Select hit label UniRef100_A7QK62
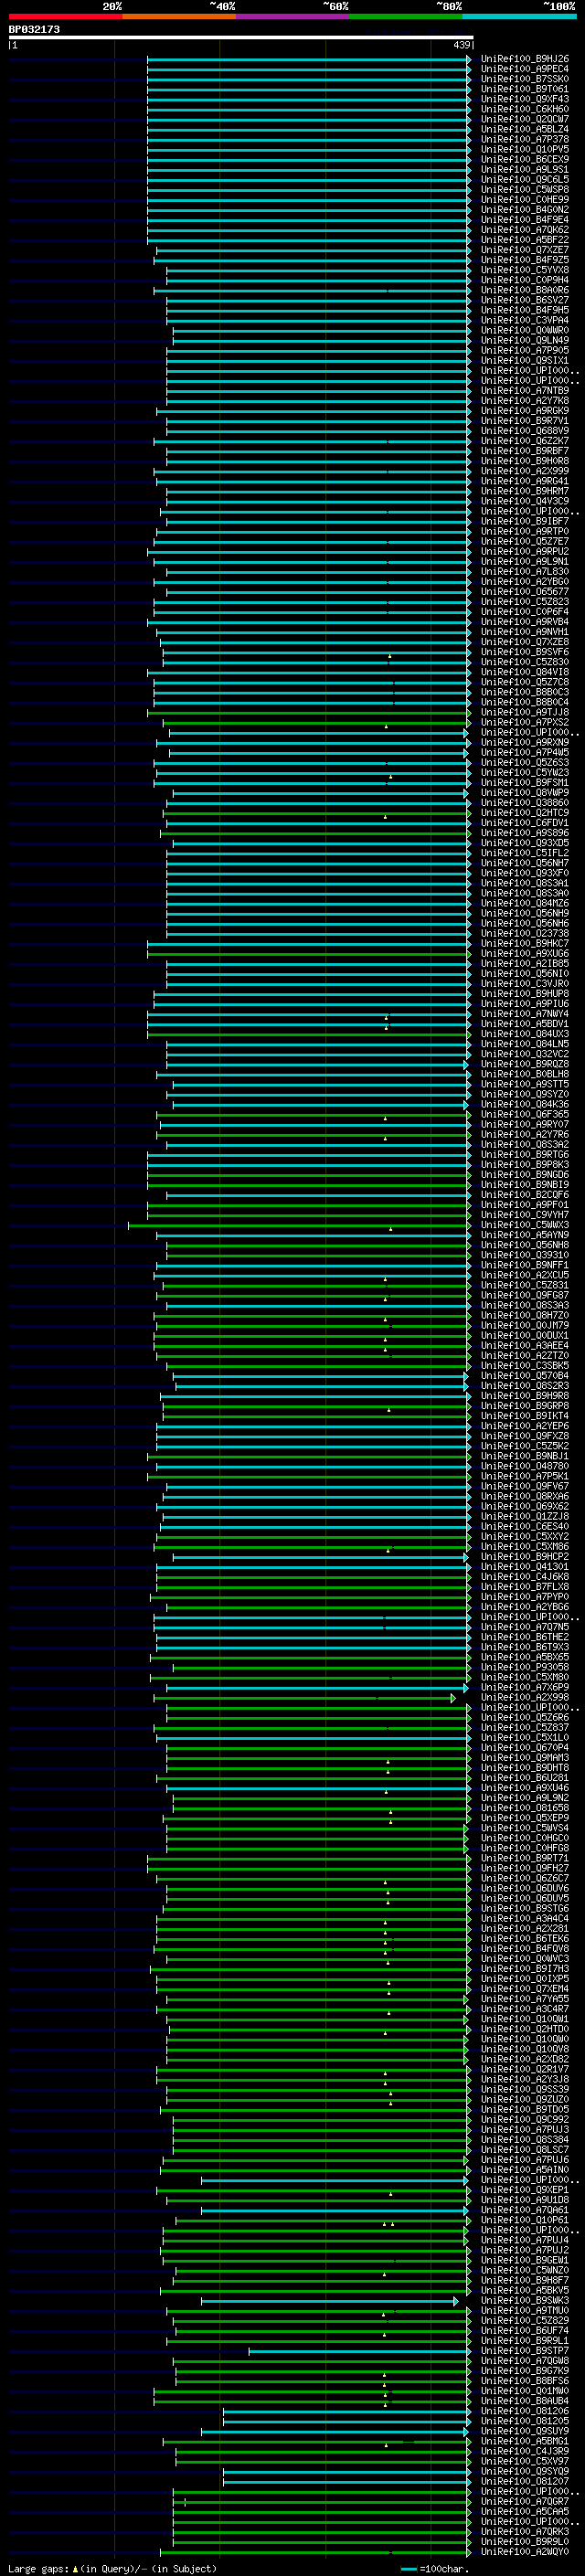Viewport: 585px width, 2576px height. [525, 230]
